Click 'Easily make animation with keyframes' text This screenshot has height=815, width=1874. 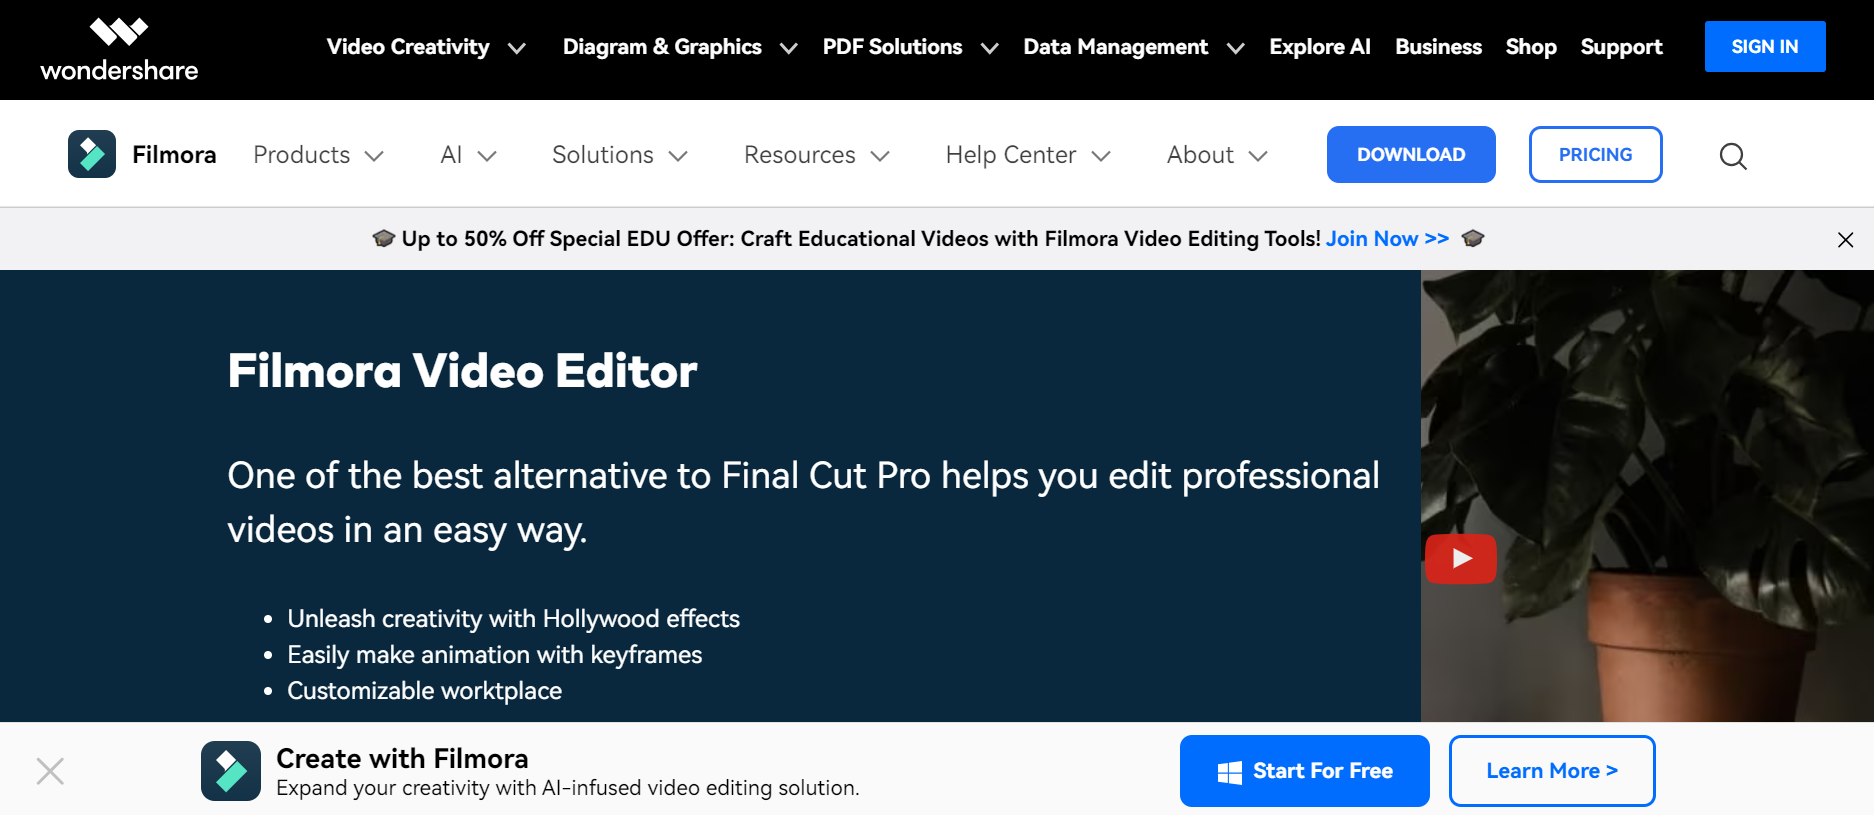(494, 655)
